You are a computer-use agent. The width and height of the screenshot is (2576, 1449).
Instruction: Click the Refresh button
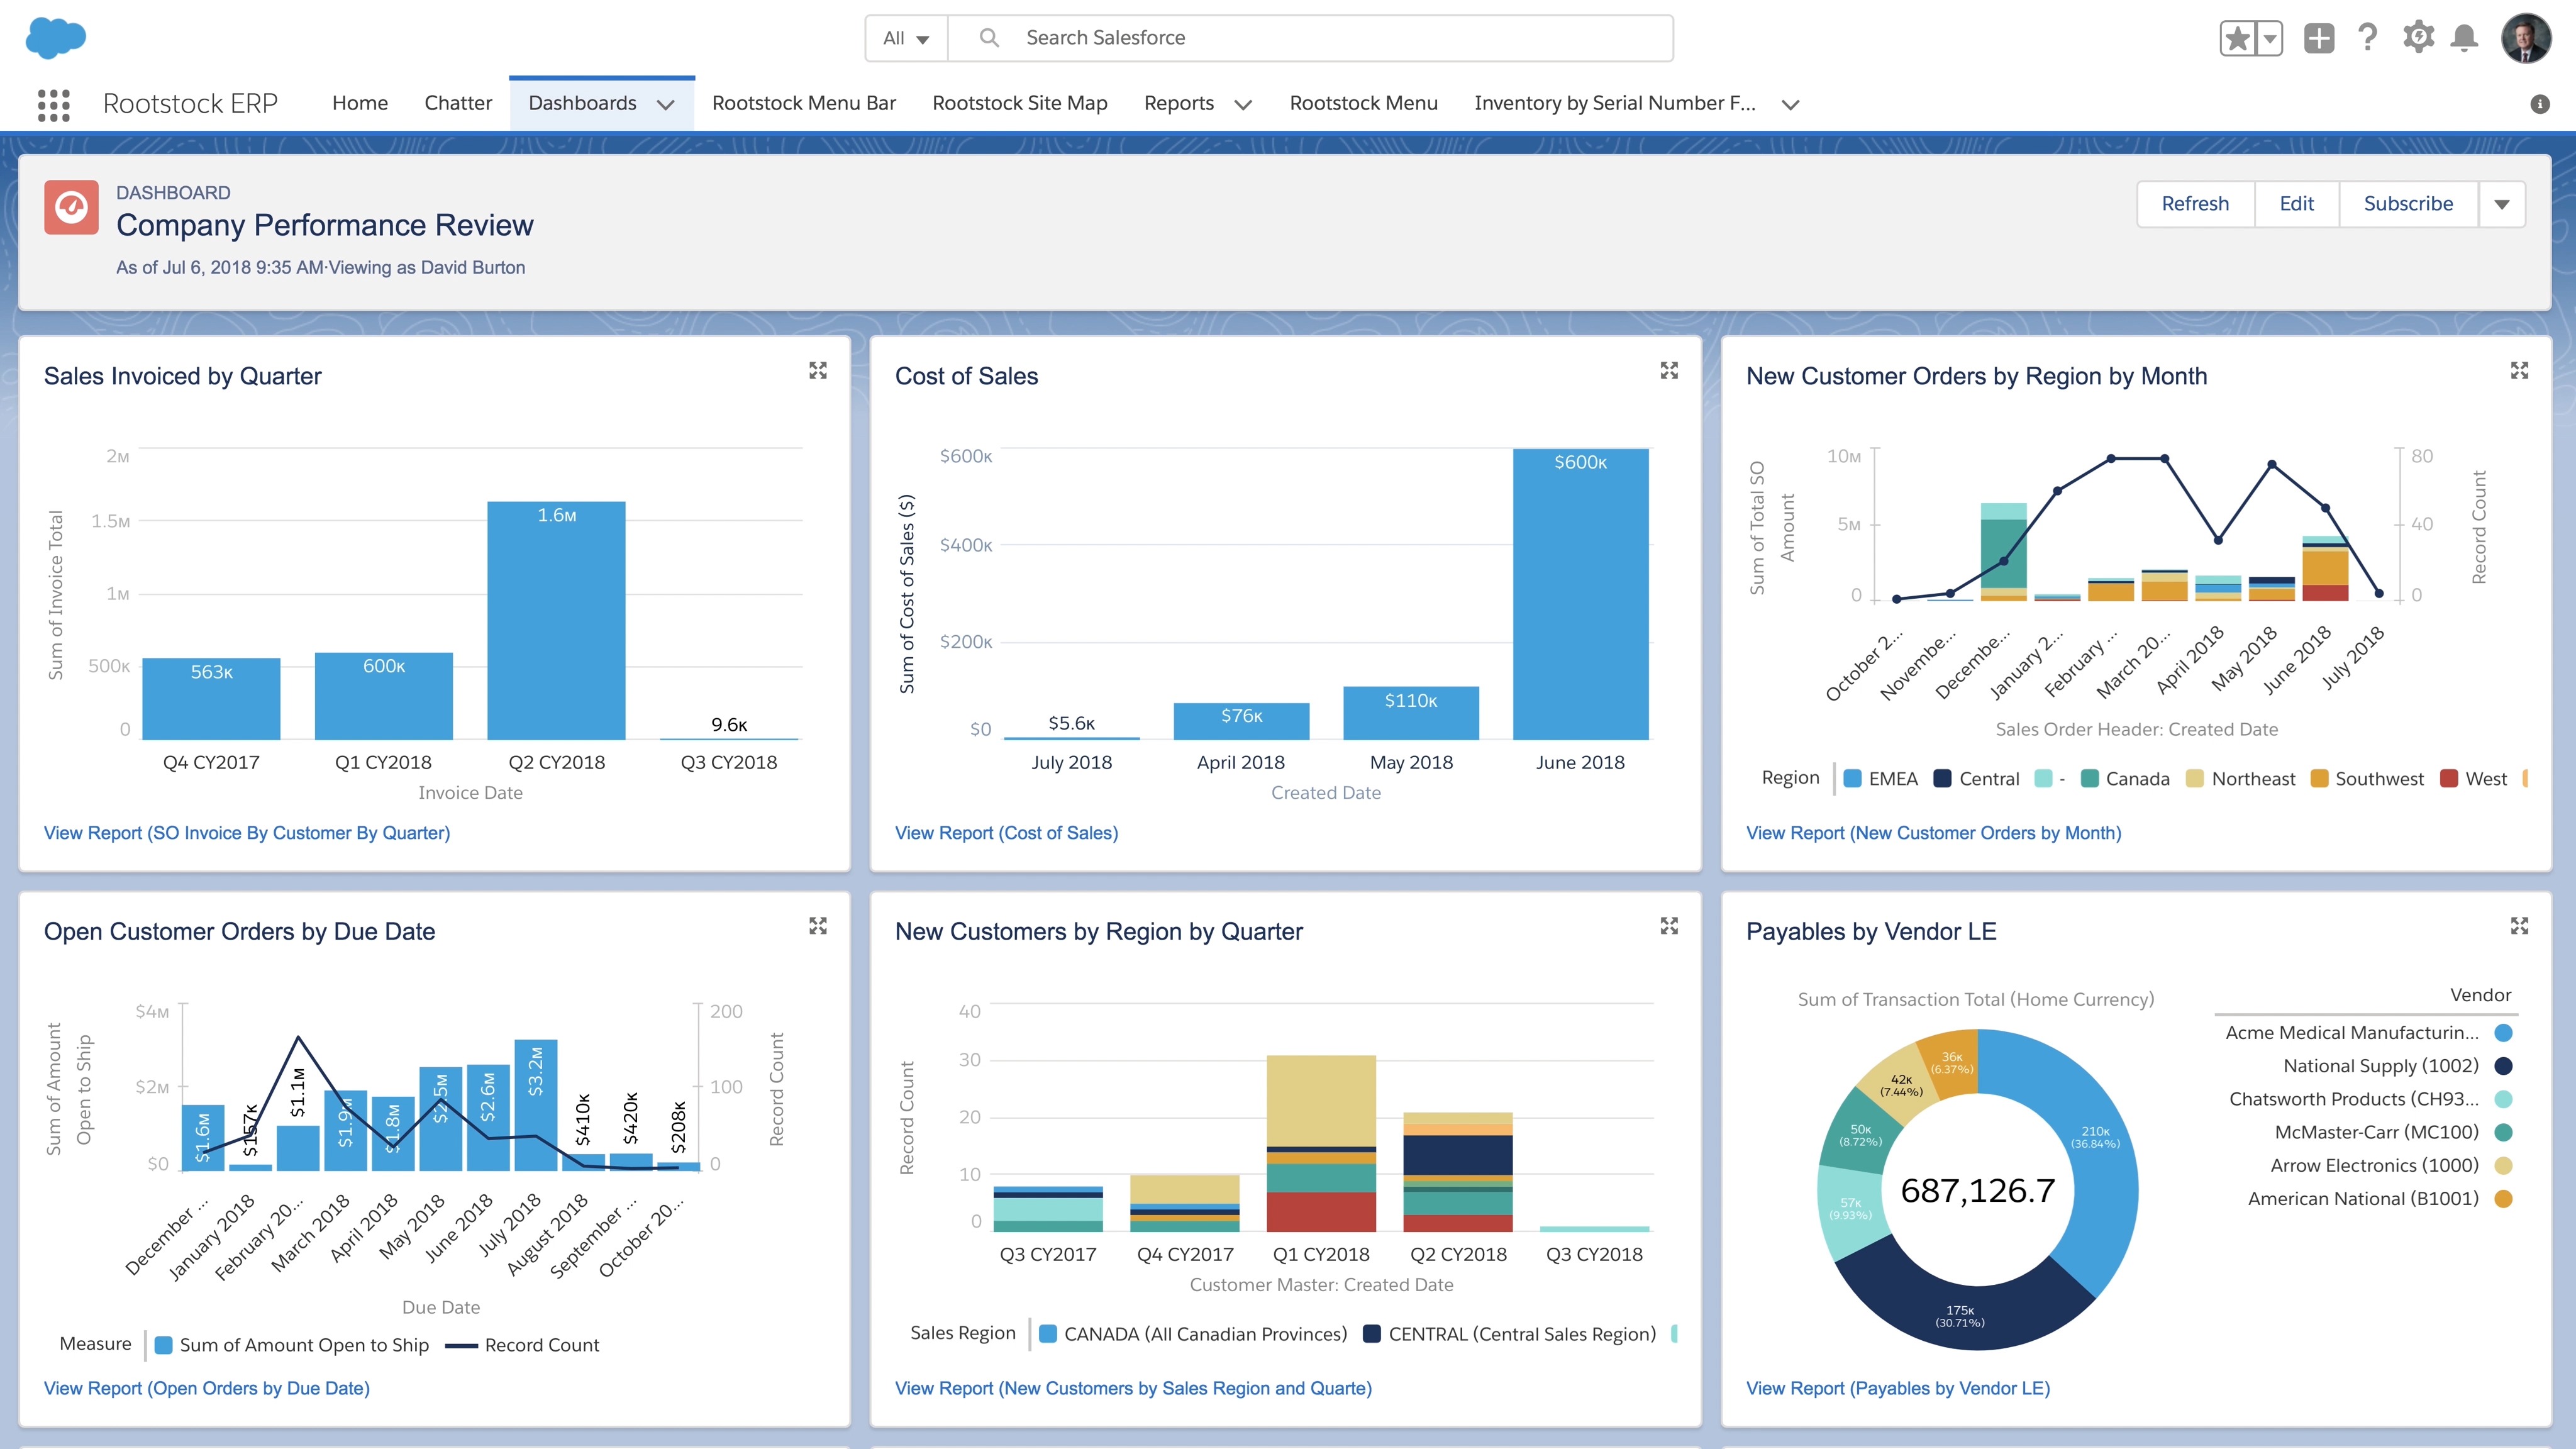point(2195,204)
